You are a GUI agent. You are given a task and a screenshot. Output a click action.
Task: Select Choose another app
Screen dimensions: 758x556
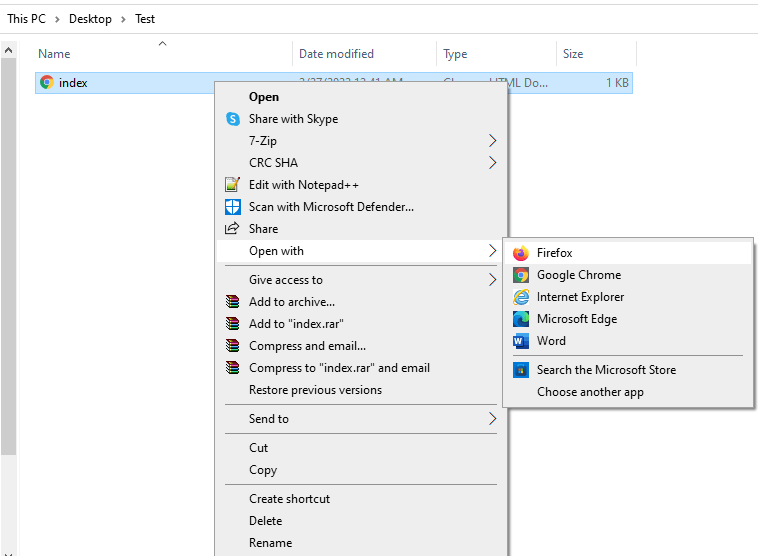point(590,392)
